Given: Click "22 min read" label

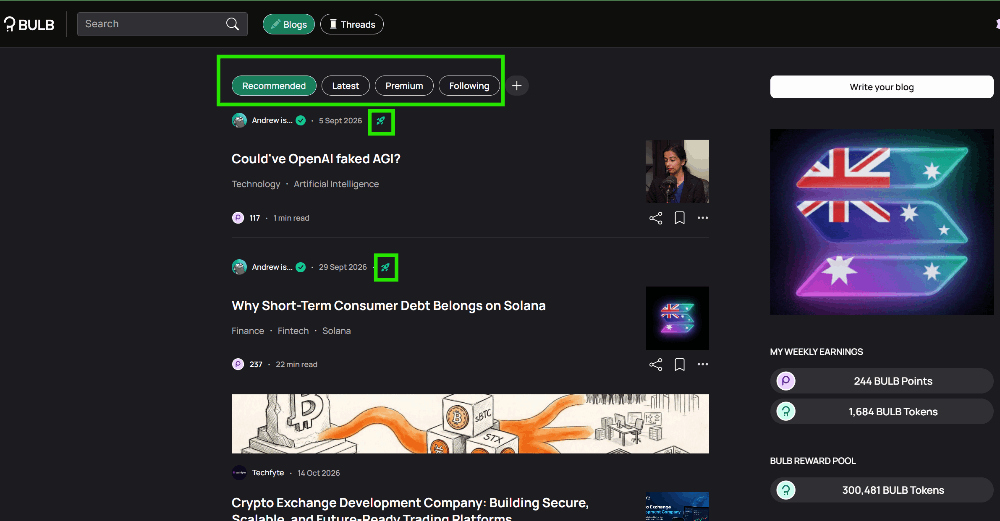Looking at the screenshot, I should [297, 365].
